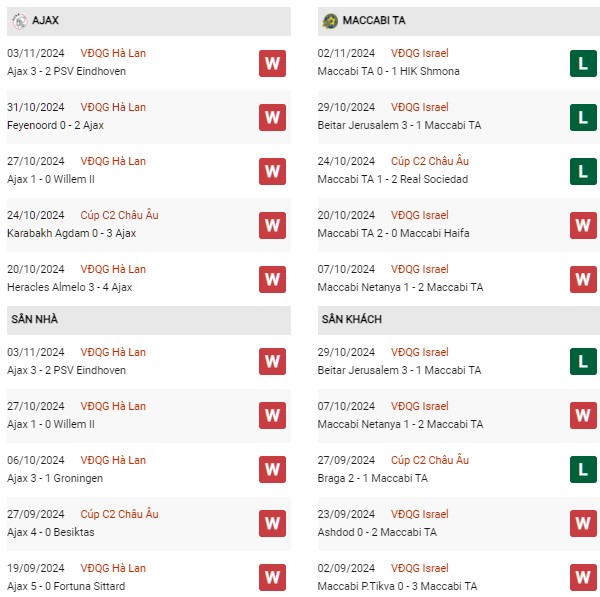
Task: Click the MACCABI TA team header title
Action: (x=374, y=20)
